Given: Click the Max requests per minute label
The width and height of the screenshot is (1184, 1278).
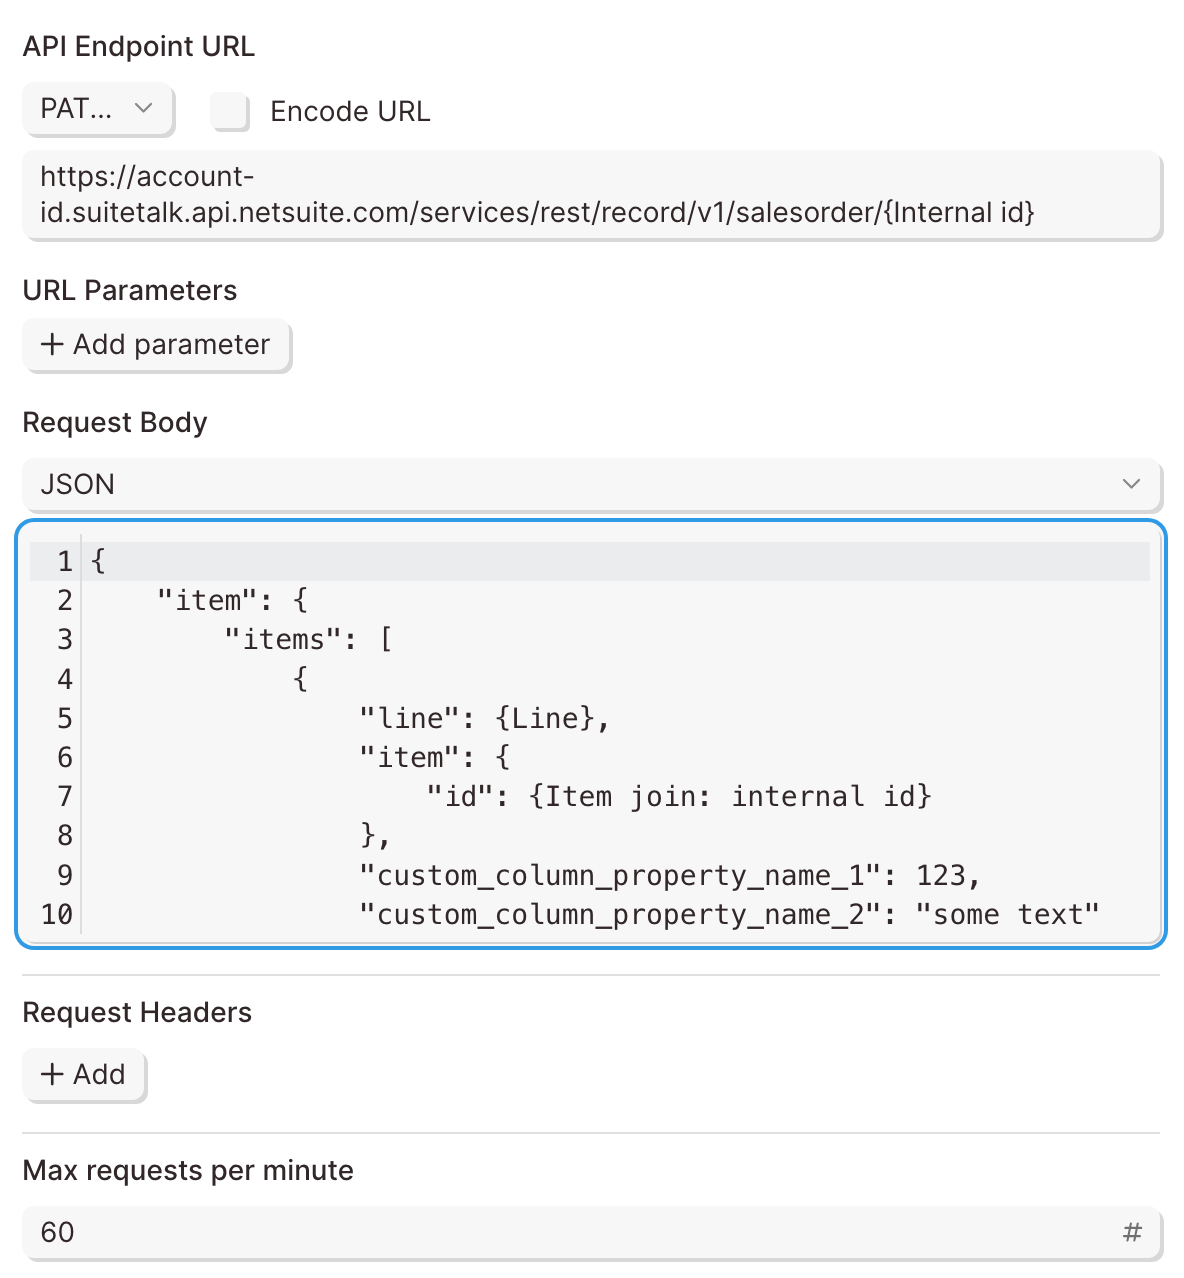Looking at the screenshot, I should [188, 1171].
